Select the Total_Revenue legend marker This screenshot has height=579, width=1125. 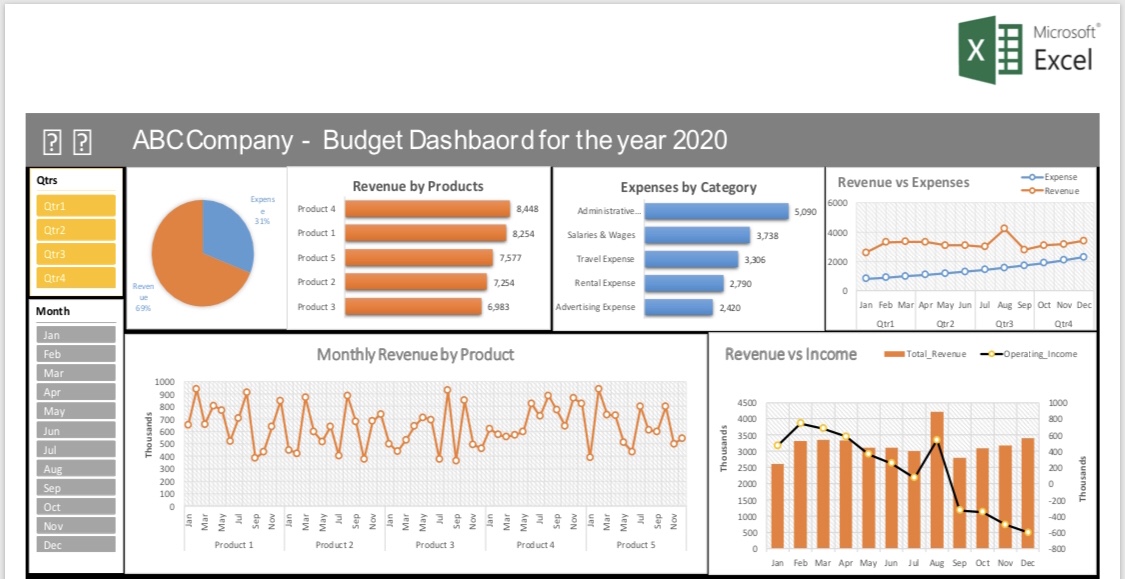[895, 354]
